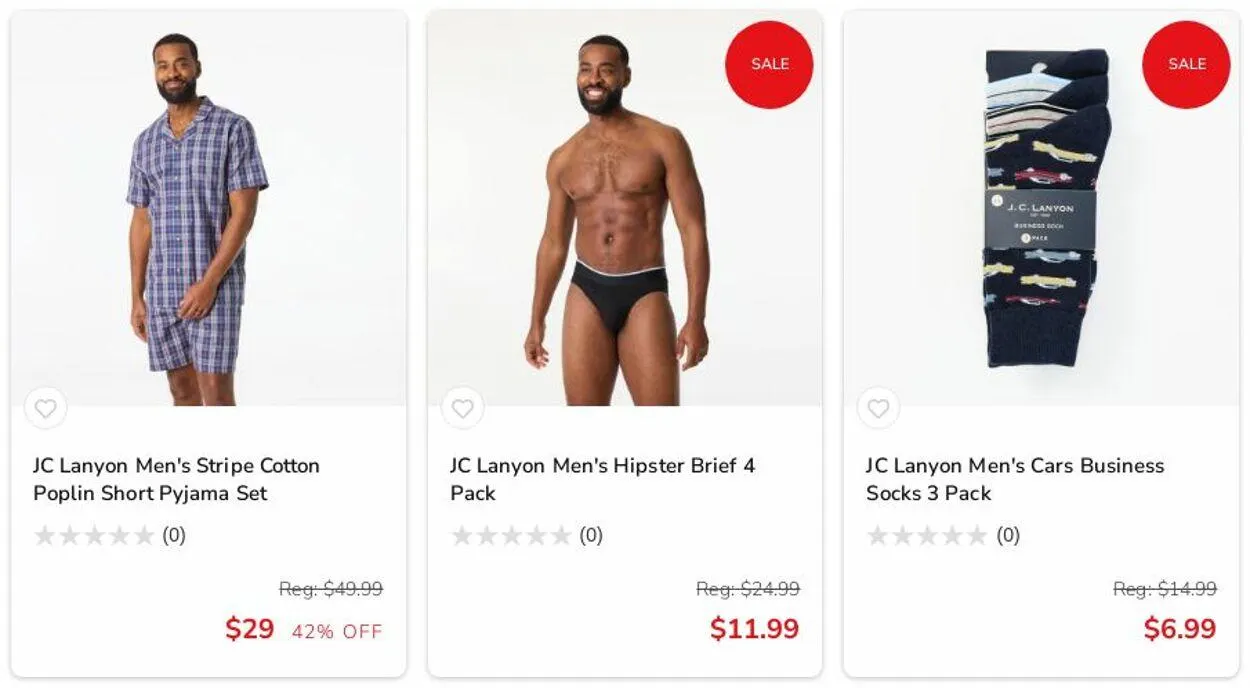Image resolution: width=1250 pixels, height=688 pixels.
Task: Favorite the Hipster Brief 4 Pack
Action: click(x=462, y=408)
